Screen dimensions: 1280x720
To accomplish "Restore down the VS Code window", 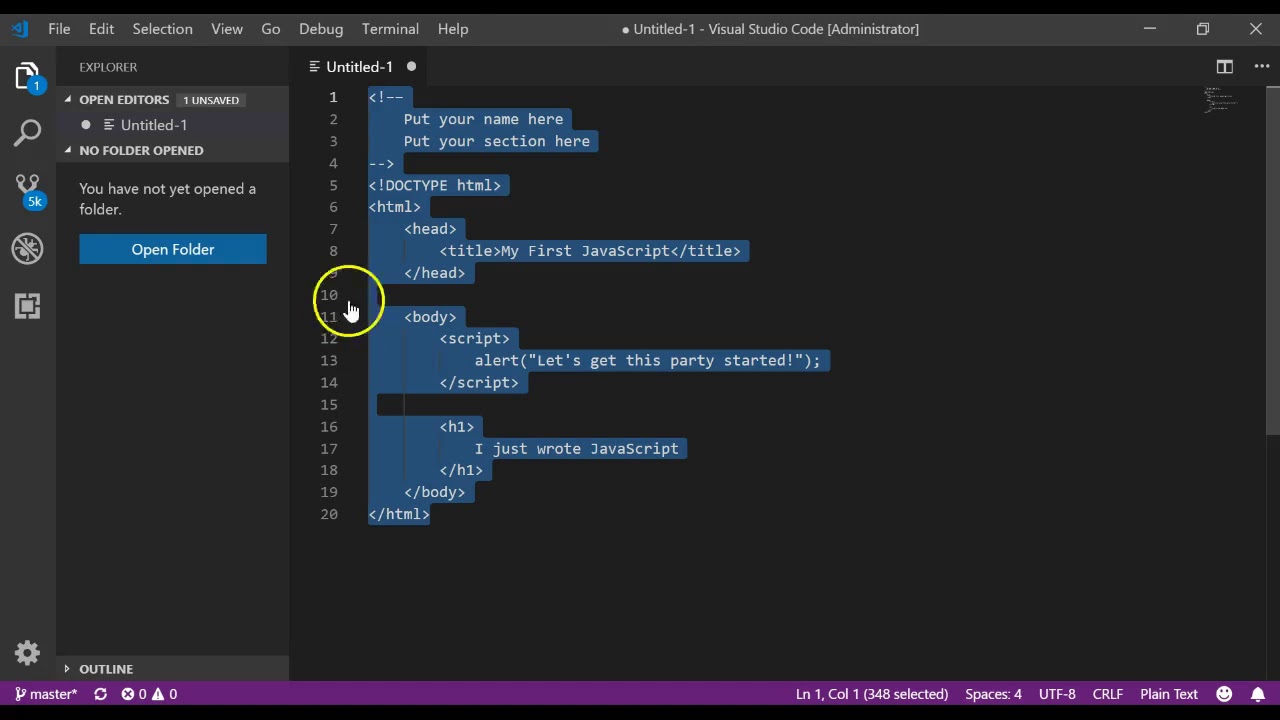I will tap(1203, 29).
